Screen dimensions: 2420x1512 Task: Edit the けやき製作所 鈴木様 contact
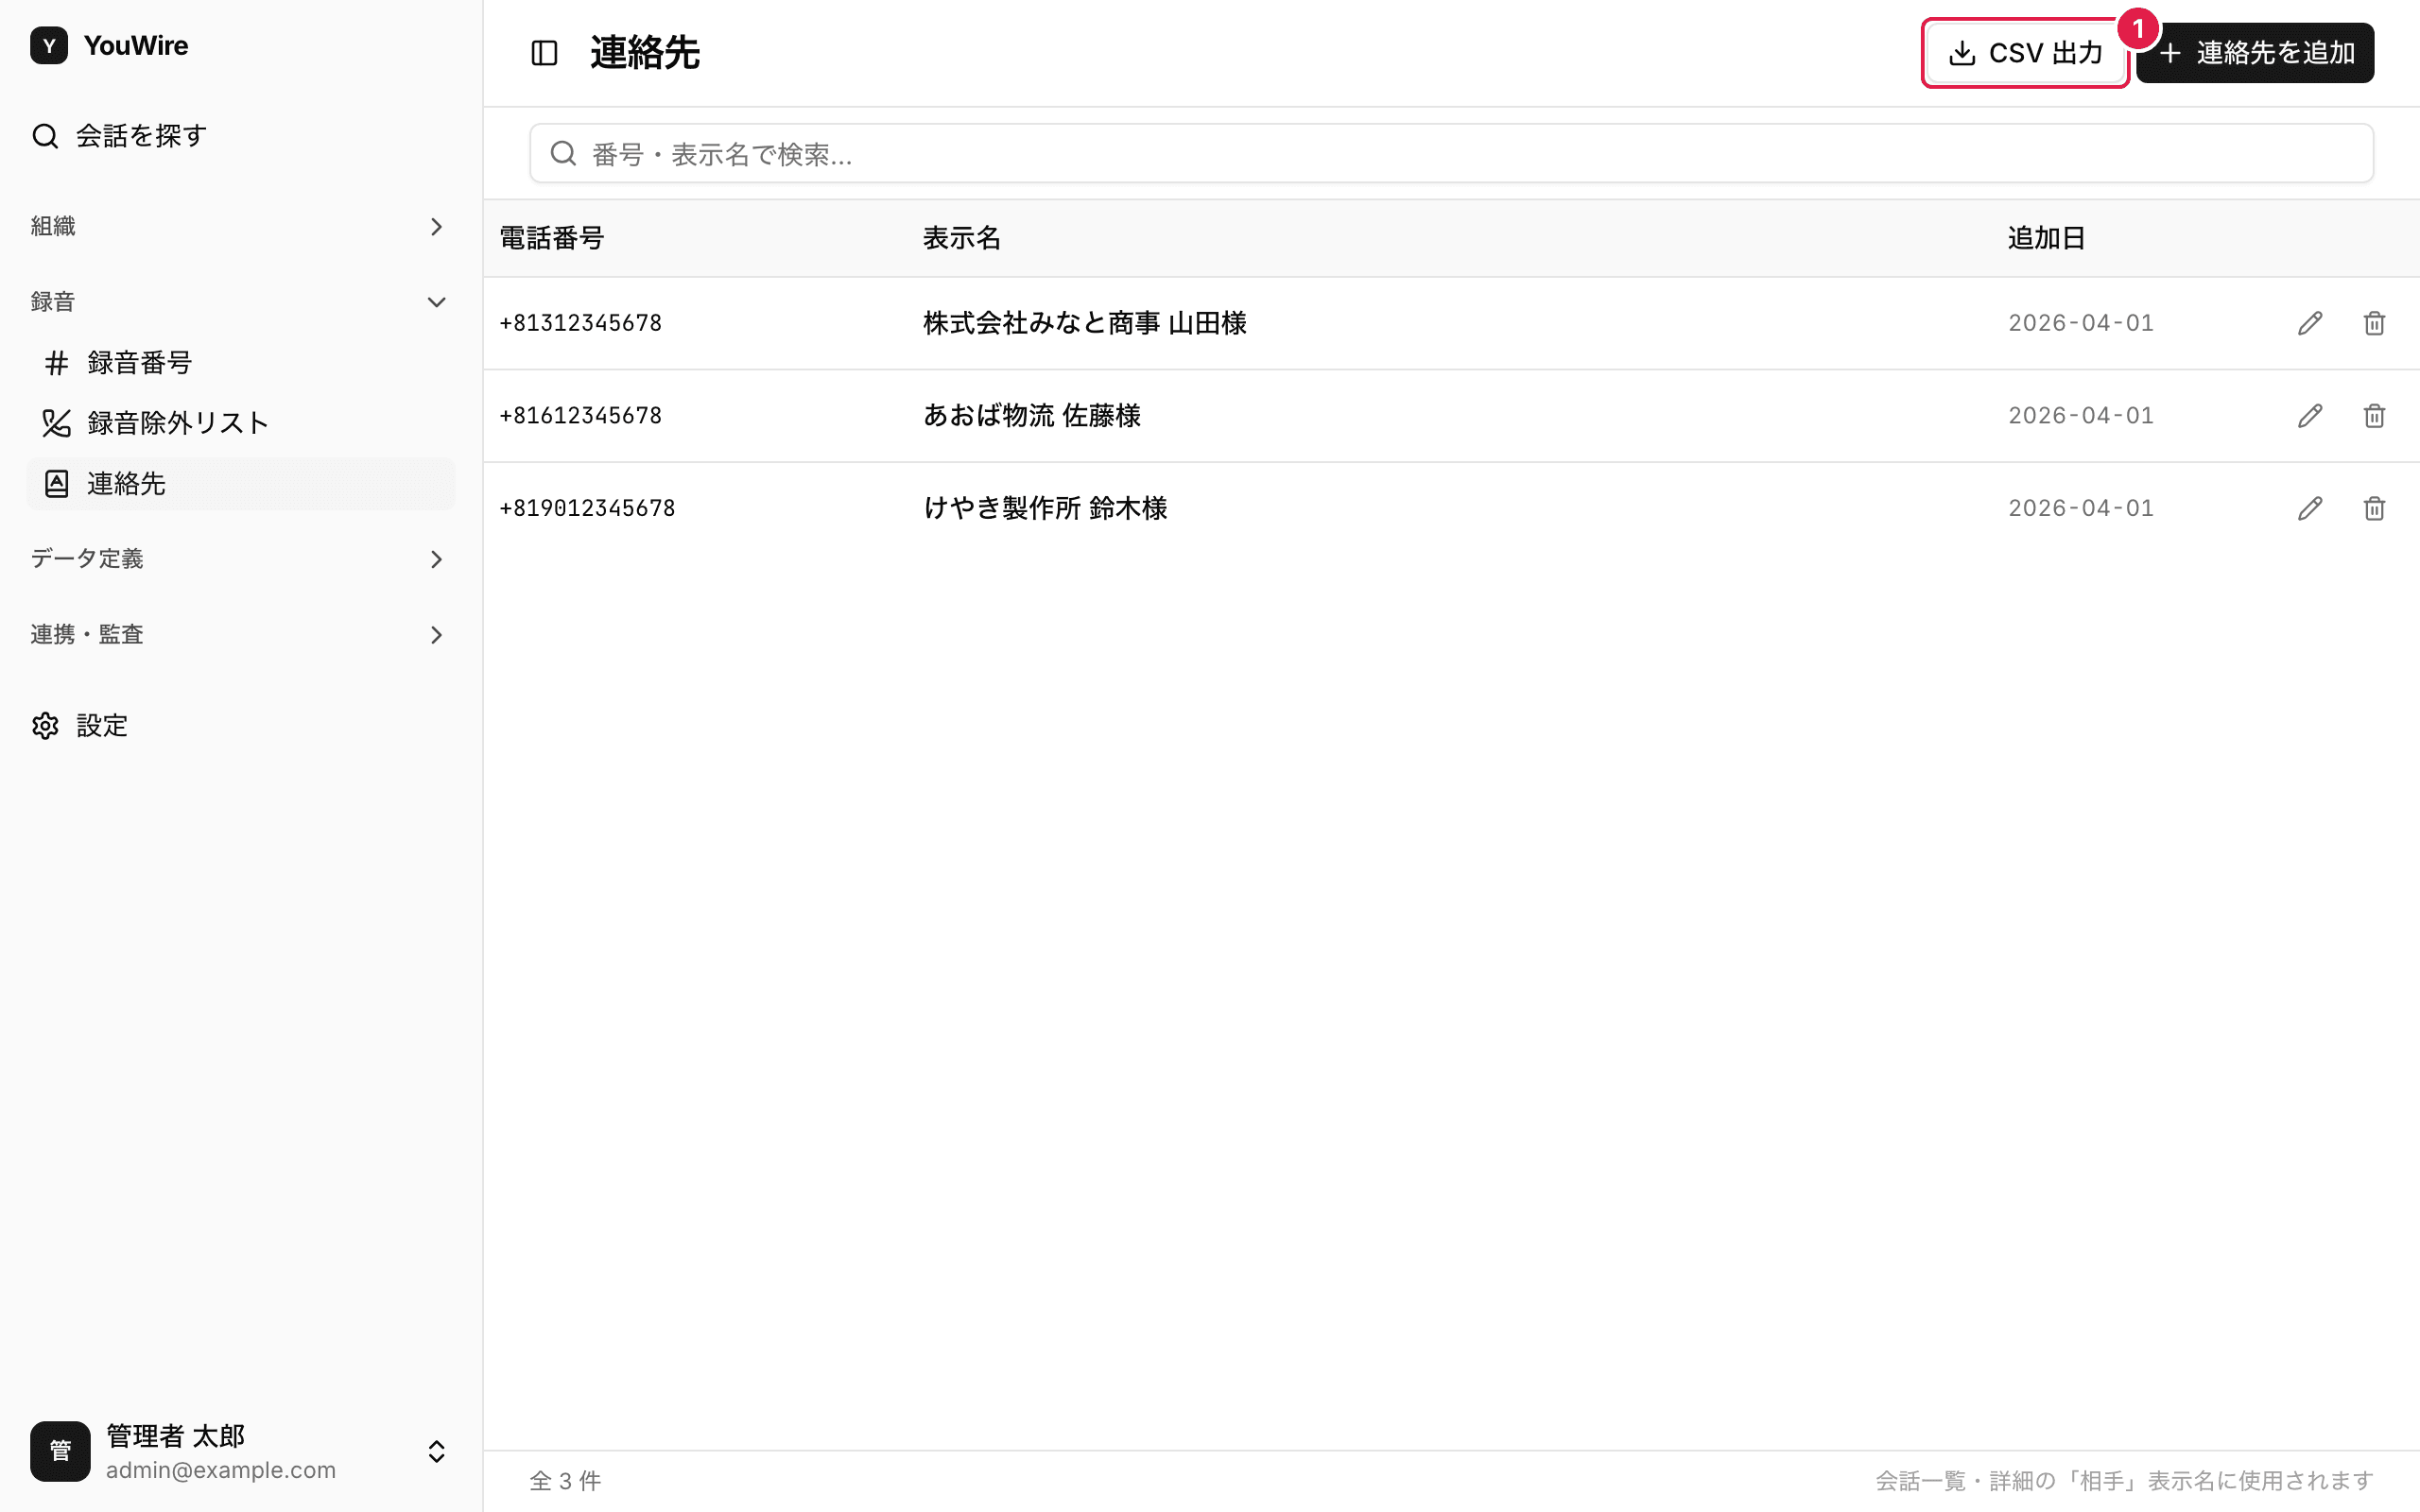click(x=2310, y=508)
